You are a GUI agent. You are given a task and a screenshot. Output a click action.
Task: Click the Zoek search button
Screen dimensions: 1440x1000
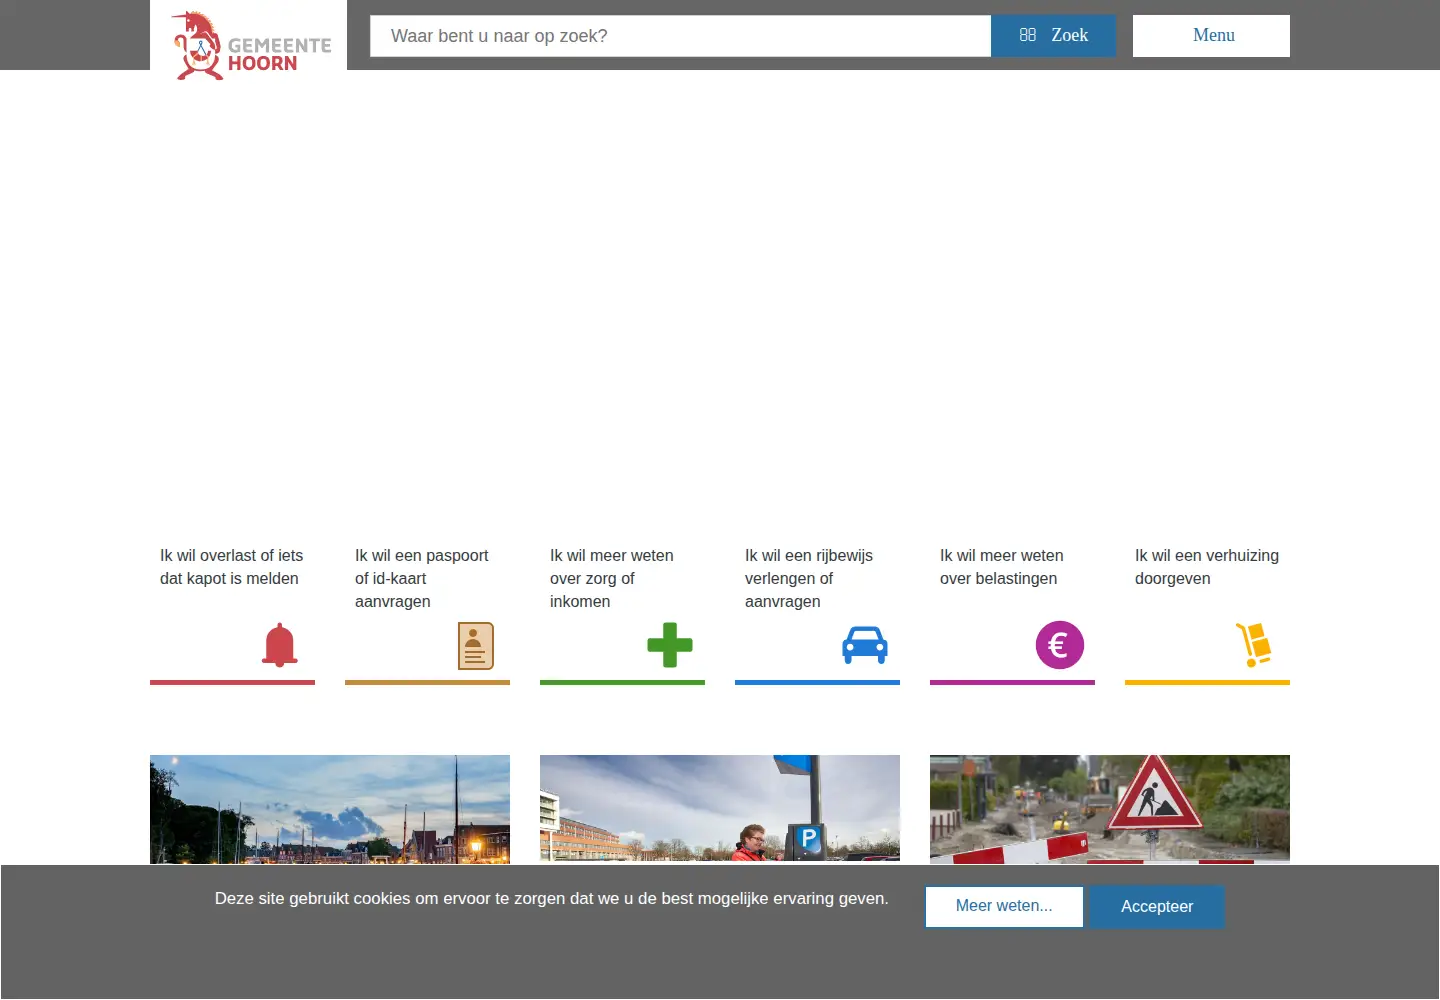point(1053,36)
